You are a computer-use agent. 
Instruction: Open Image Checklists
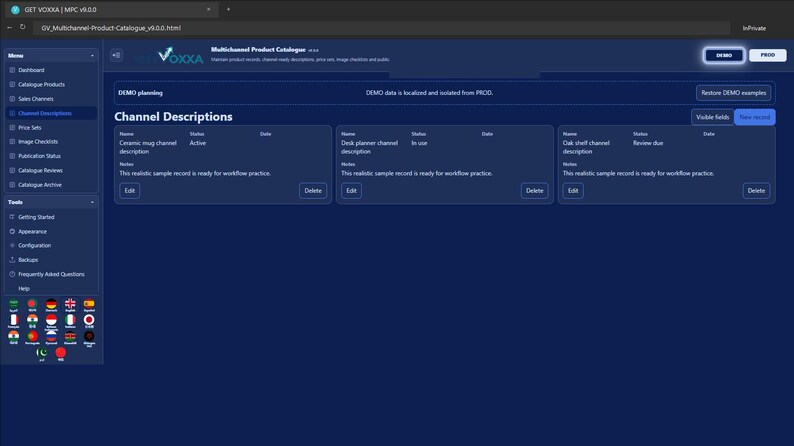tap(51, 142)
